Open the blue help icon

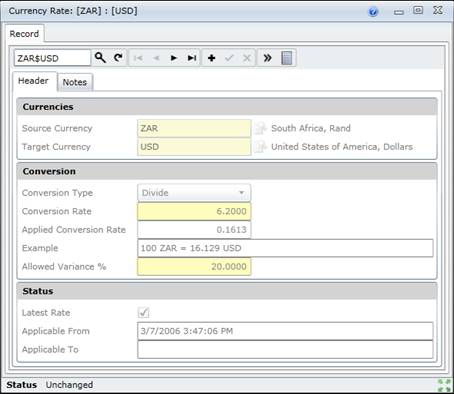[x=373, y=12]
